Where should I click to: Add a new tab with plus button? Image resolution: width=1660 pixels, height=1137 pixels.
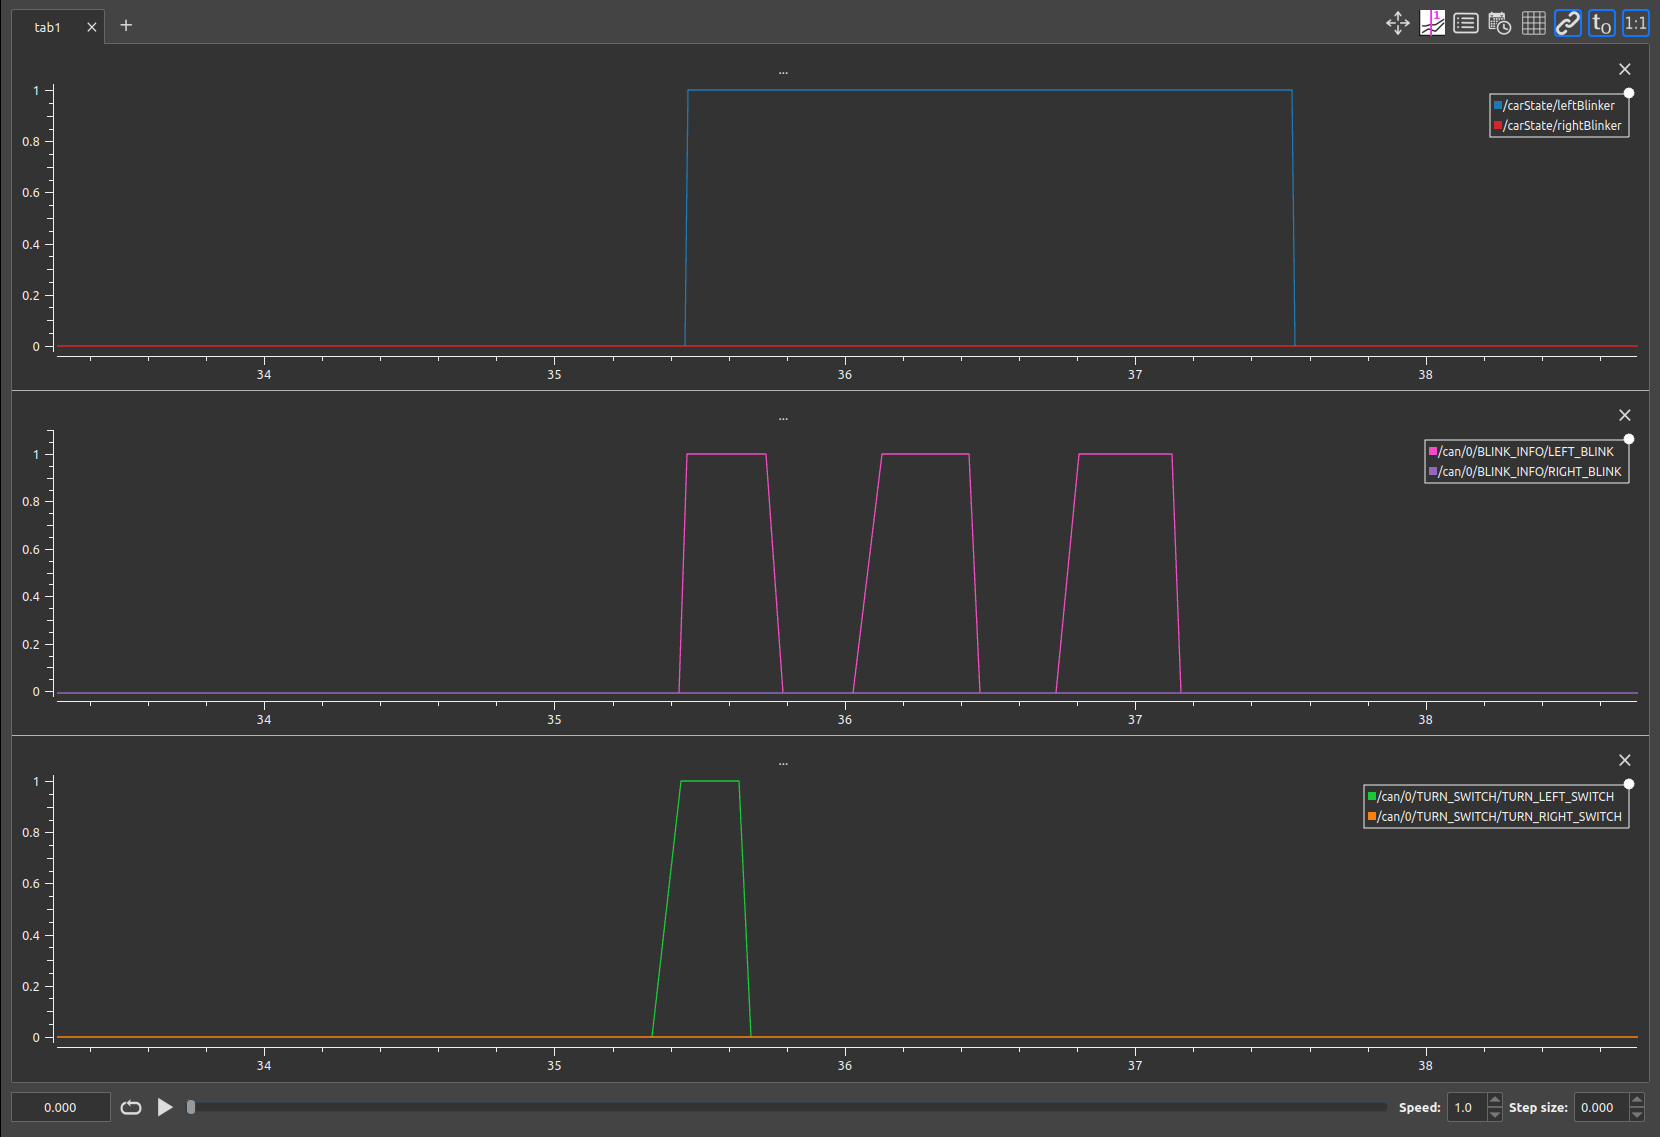126,25
